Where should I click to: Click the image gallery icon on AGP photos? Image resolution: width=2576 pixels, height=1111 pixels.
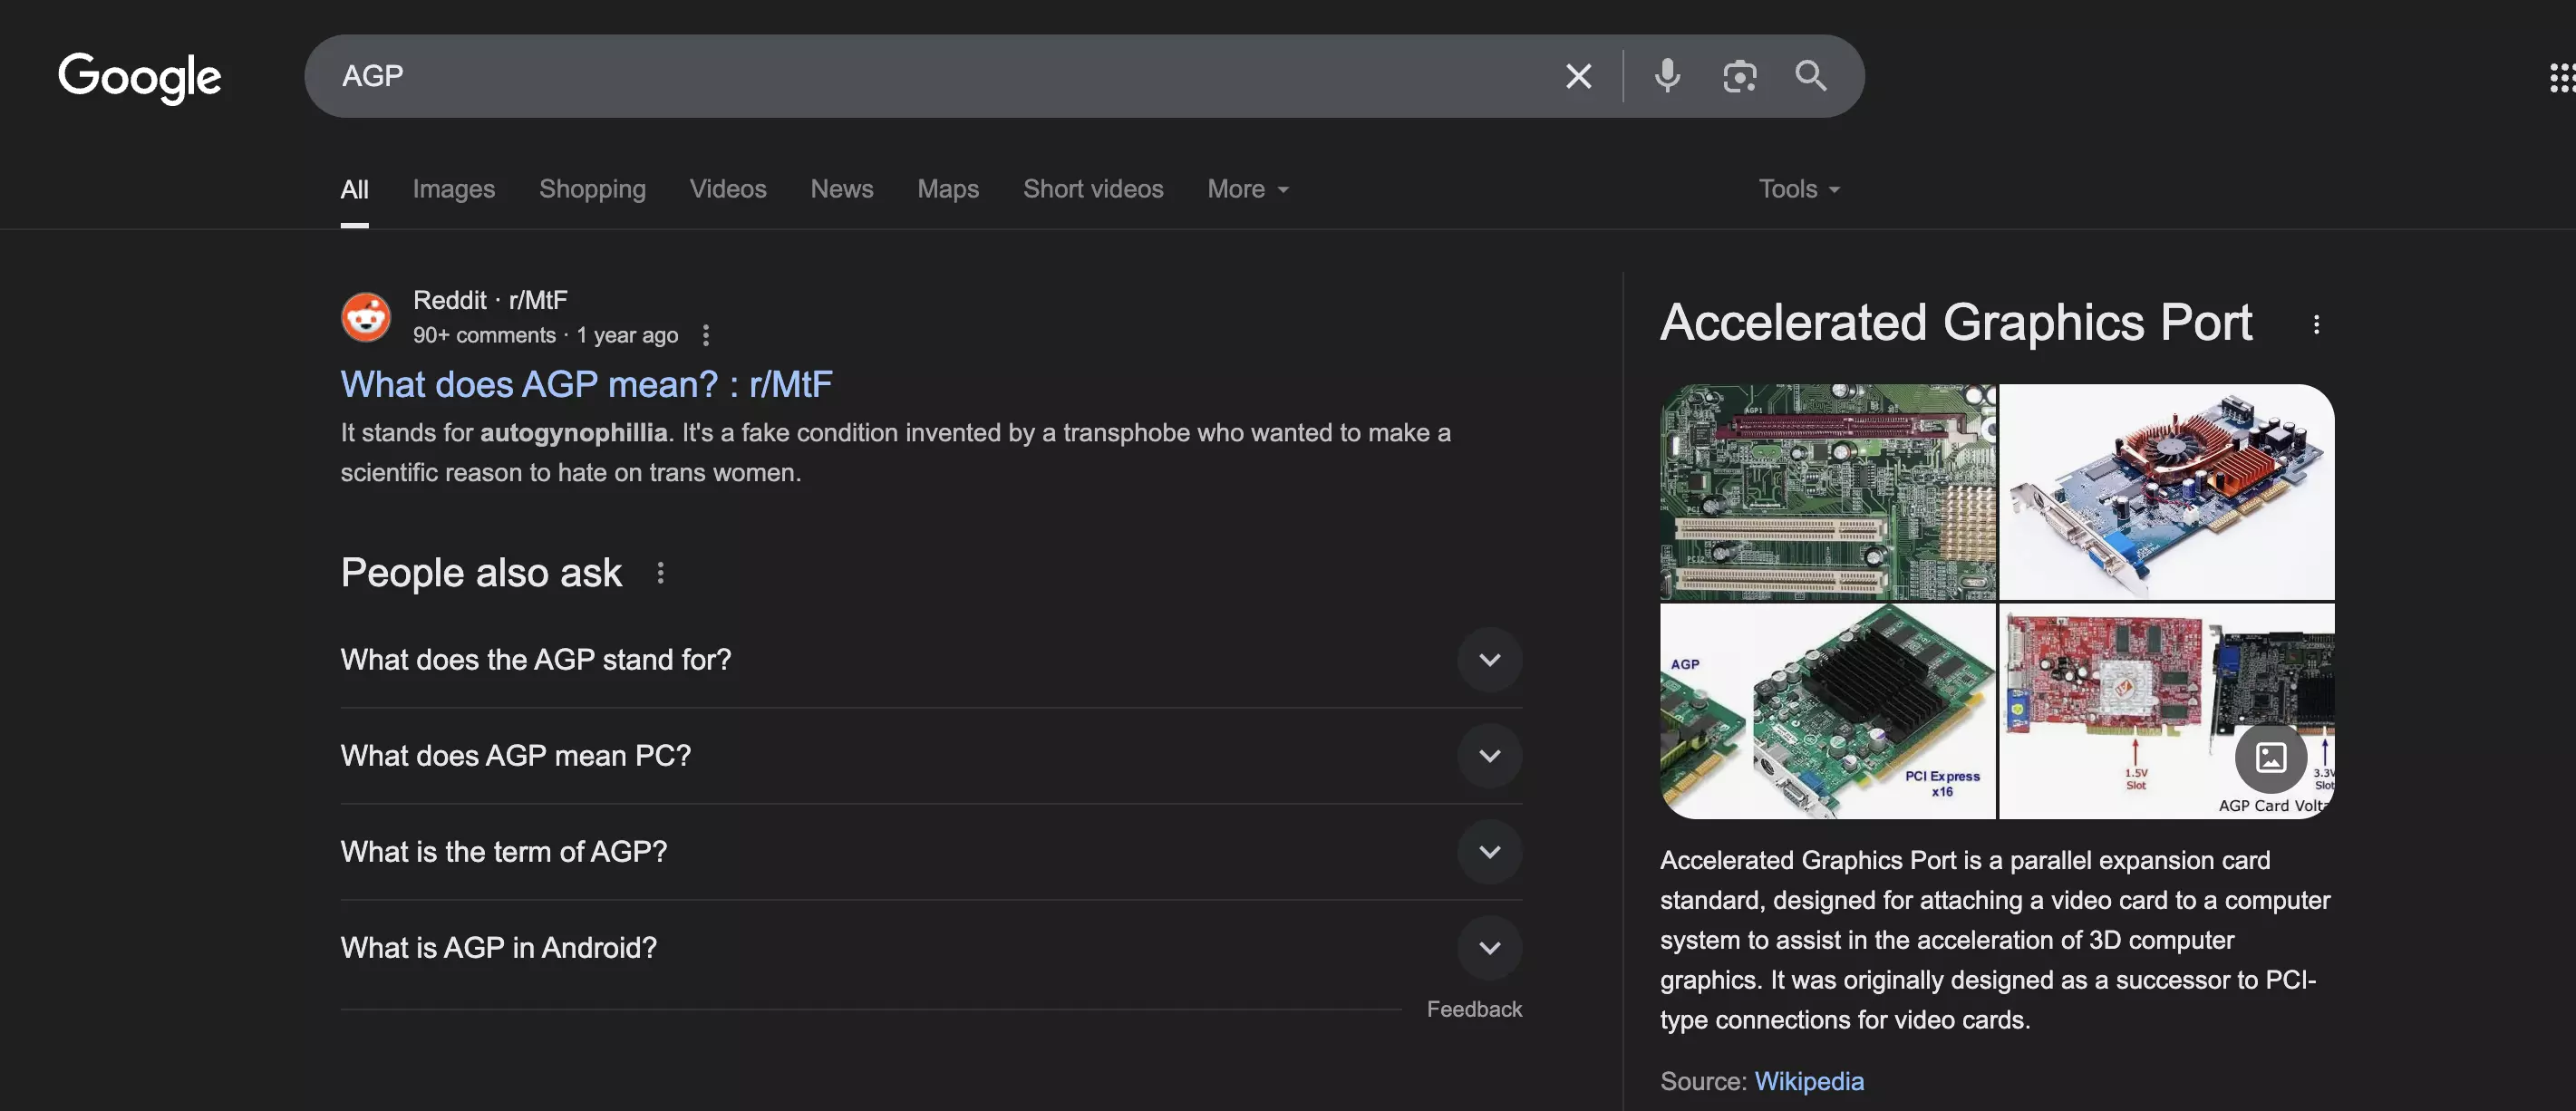coord(2271,757)
